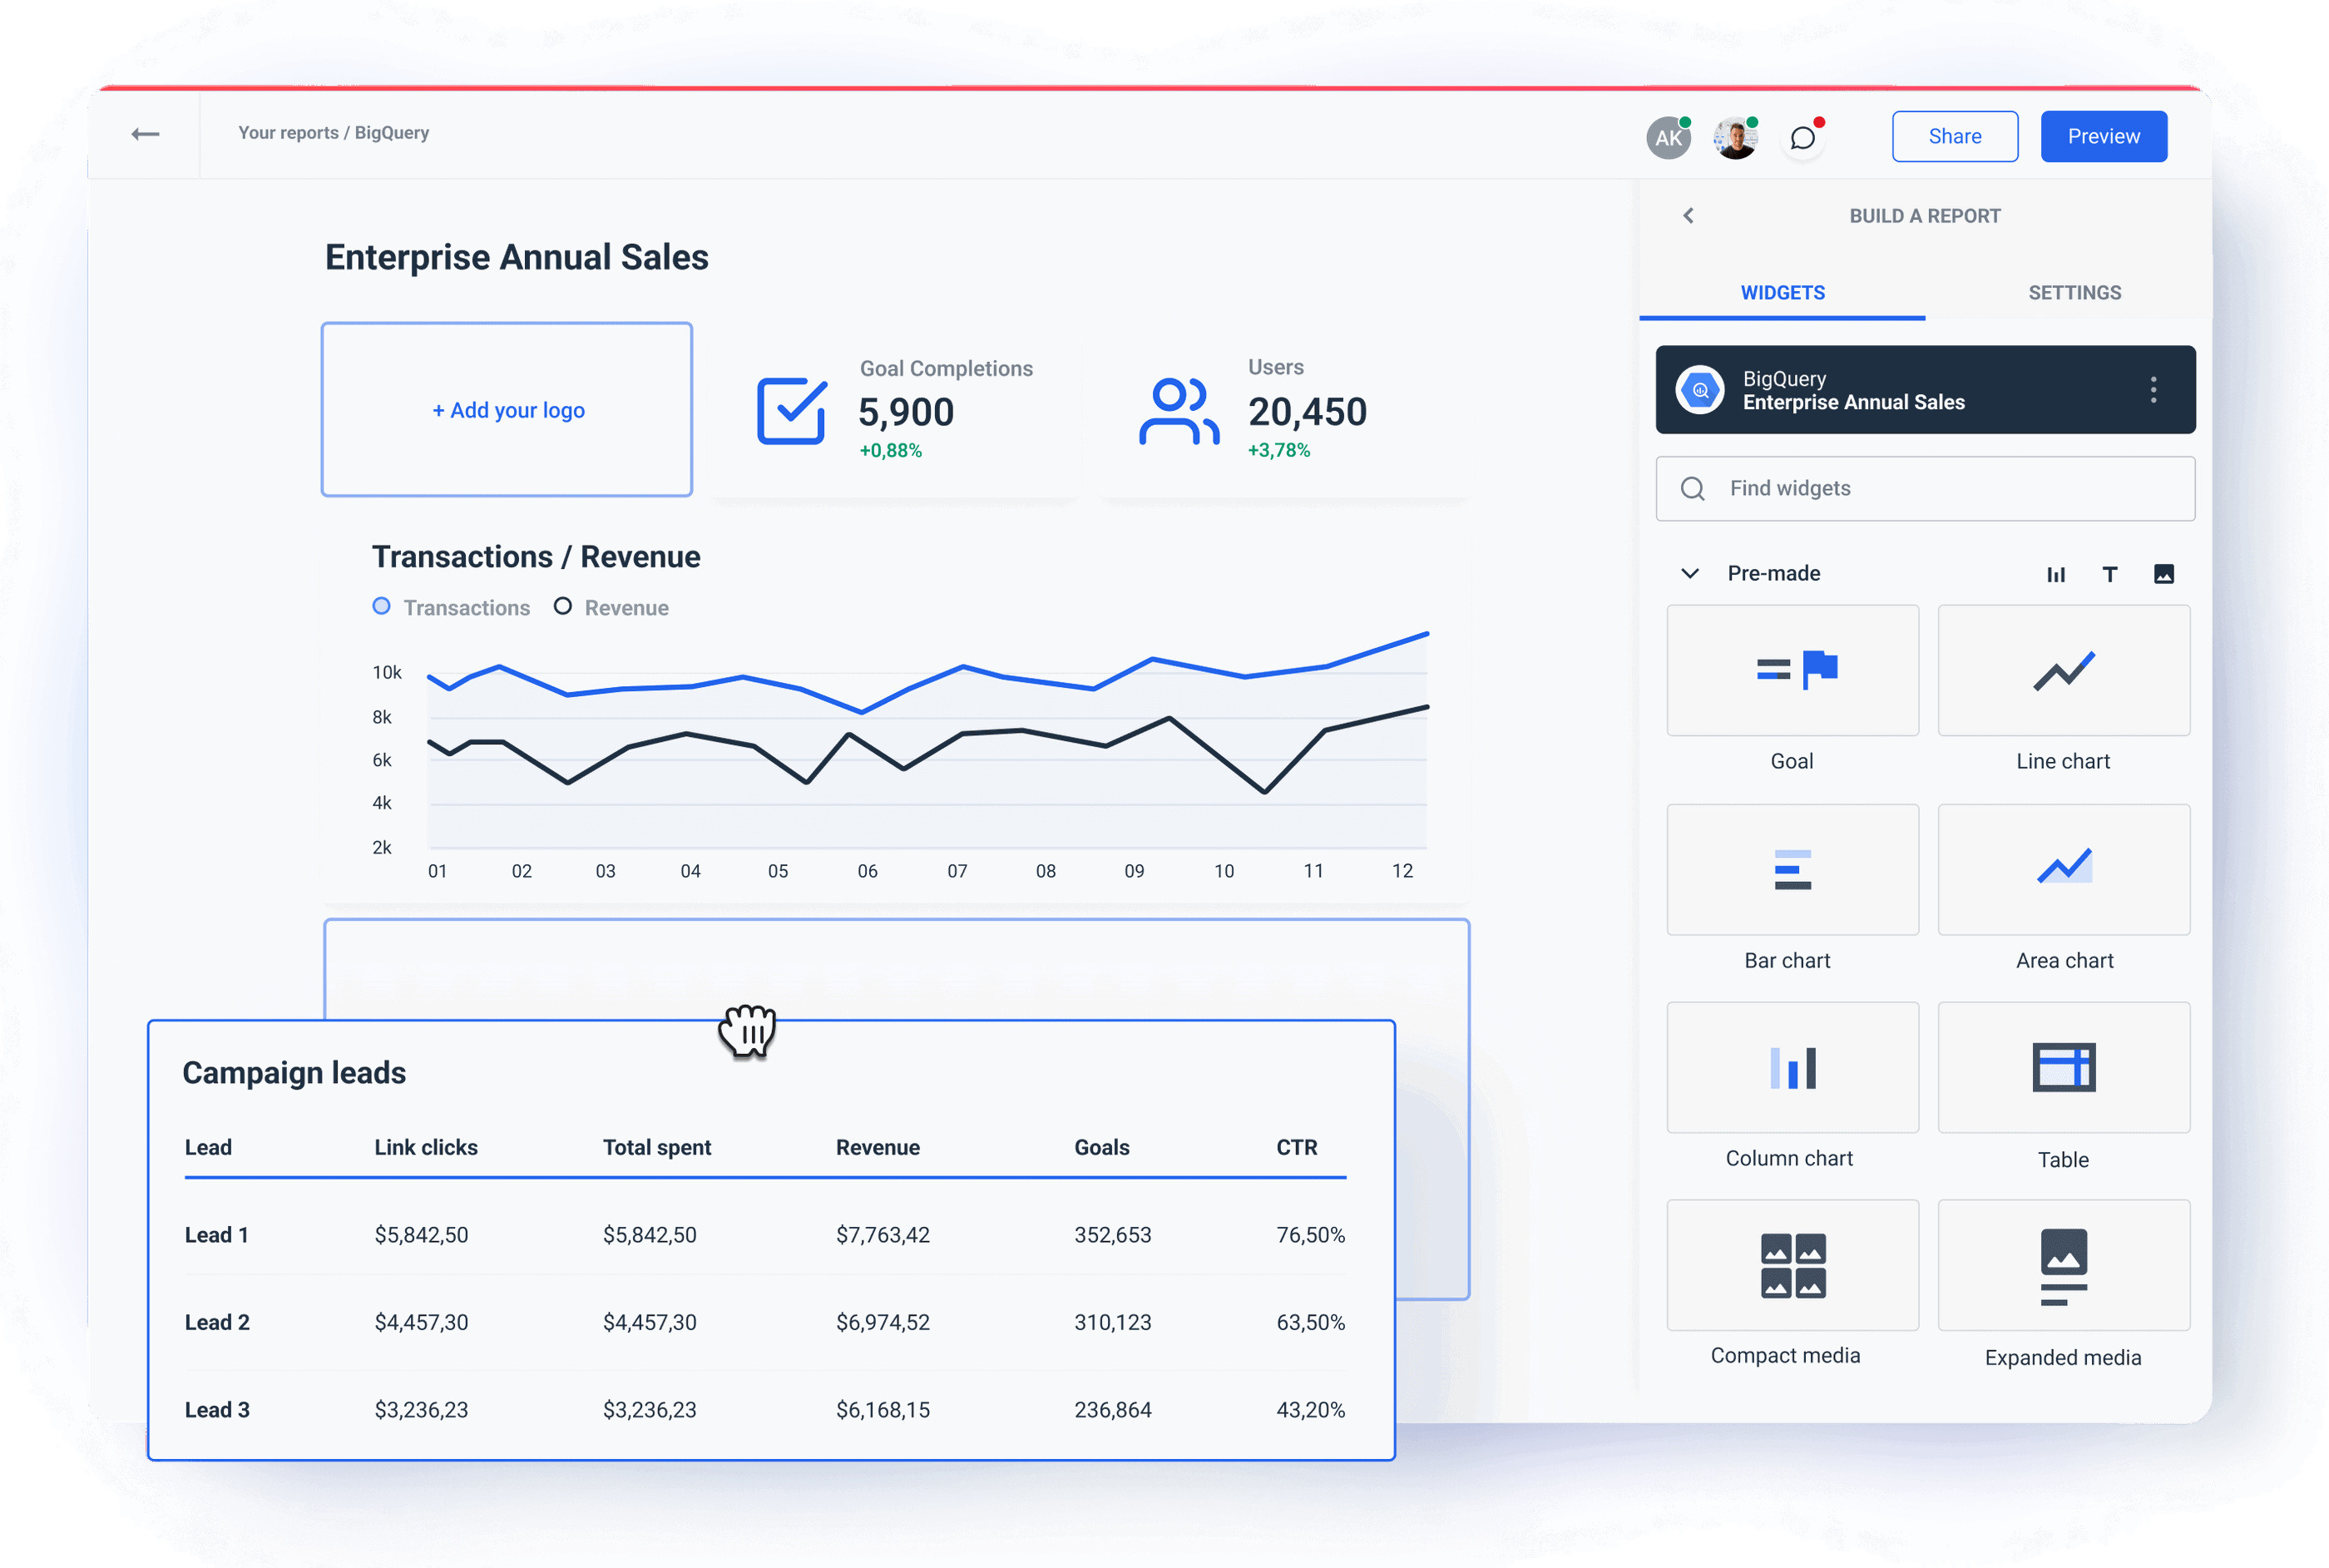The height and width of the screenshot is (1568, 2329).
Task: Toggle the Revenue legend series
Action: (x=611, y=607)
